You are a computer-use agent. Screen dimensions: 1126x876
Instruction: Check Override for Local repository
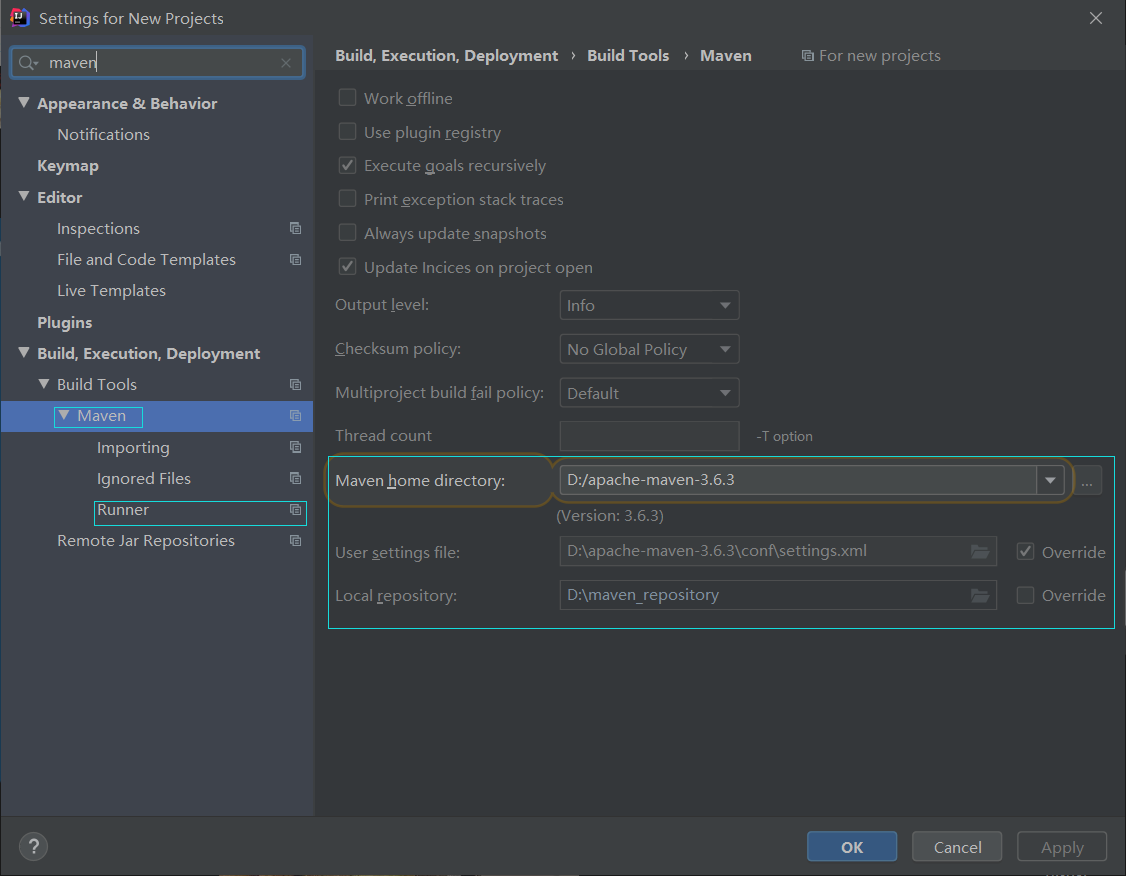[x=1025, y=595]
